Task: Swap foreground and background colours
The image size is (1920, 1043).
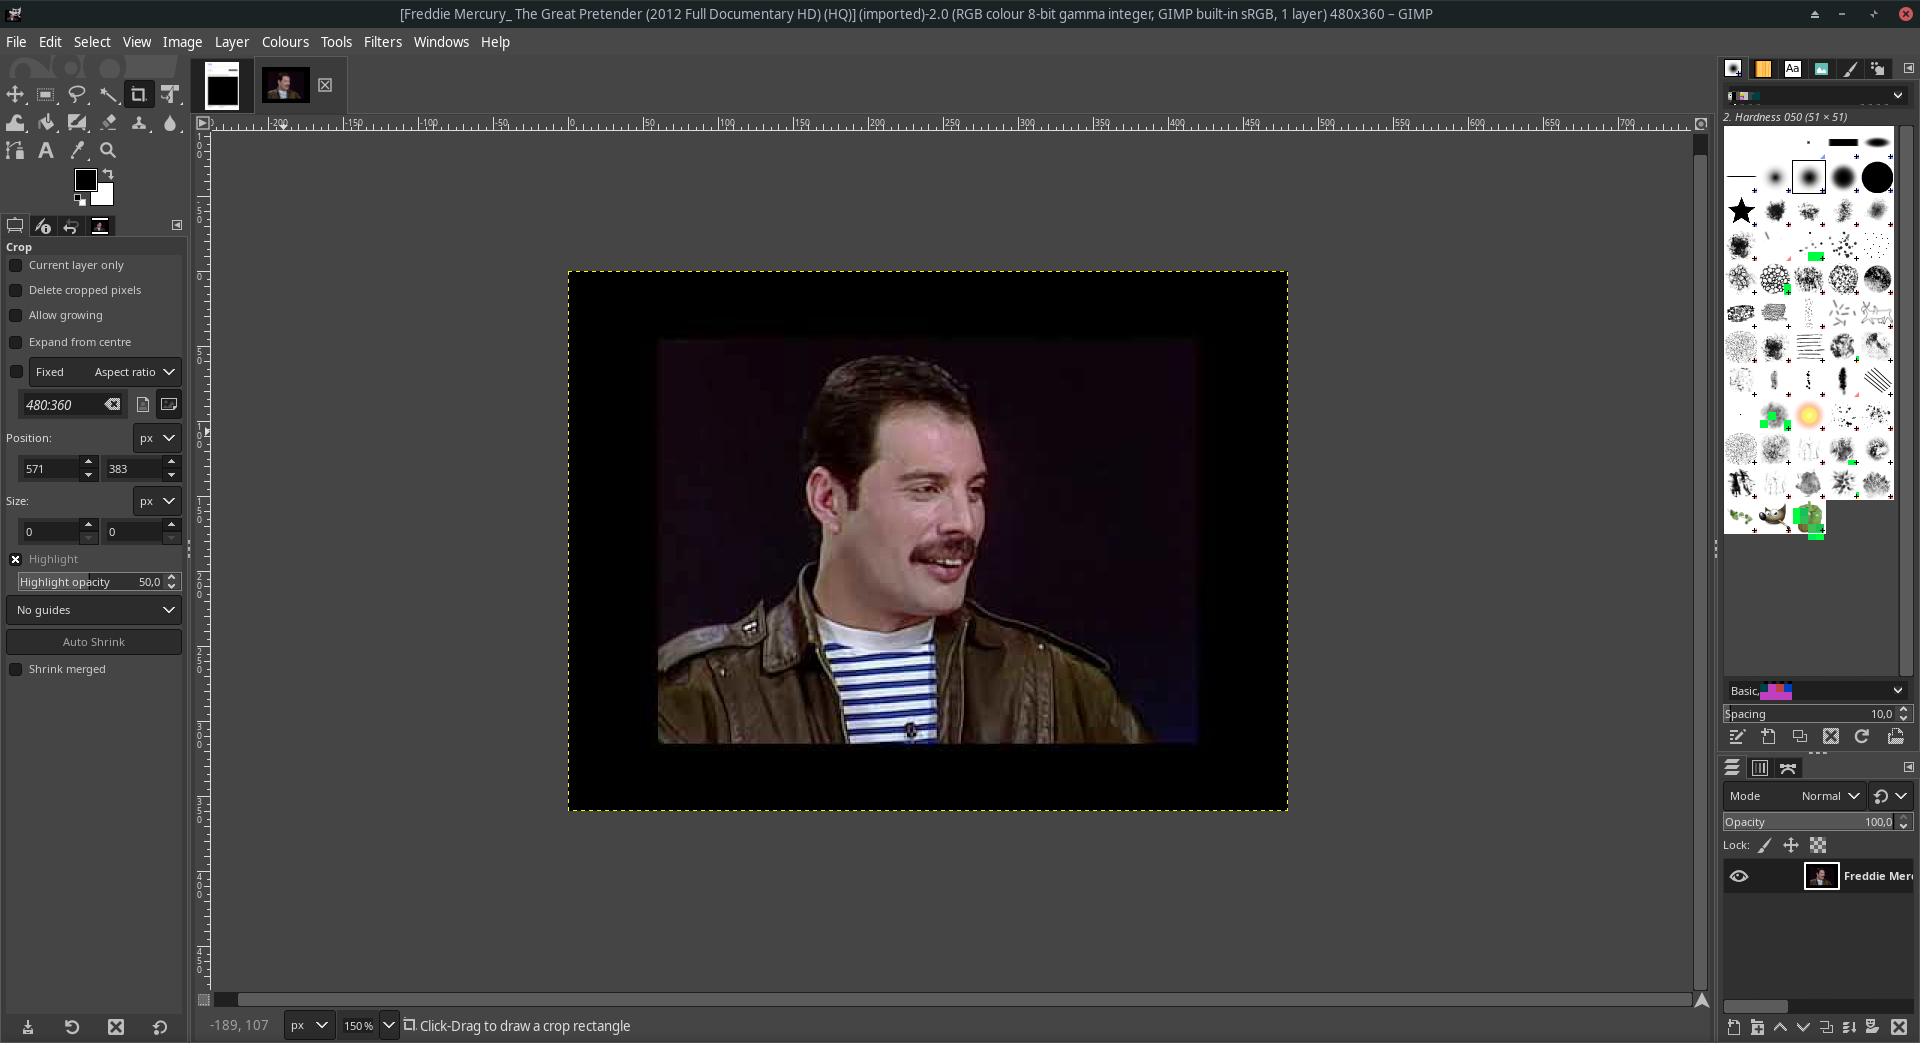Action: (108, 174)
